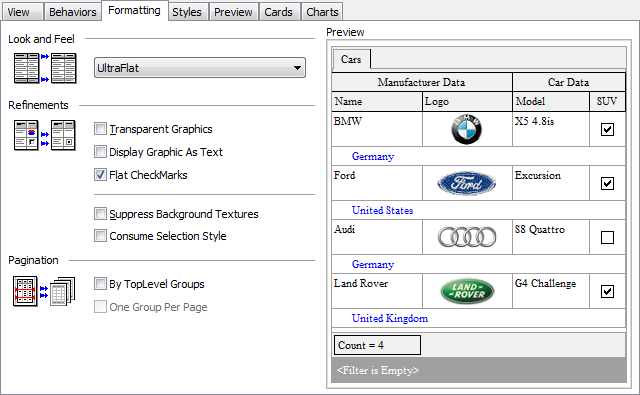Sort by the Name column header
640x395 pixels.
(x=377, y=101)
